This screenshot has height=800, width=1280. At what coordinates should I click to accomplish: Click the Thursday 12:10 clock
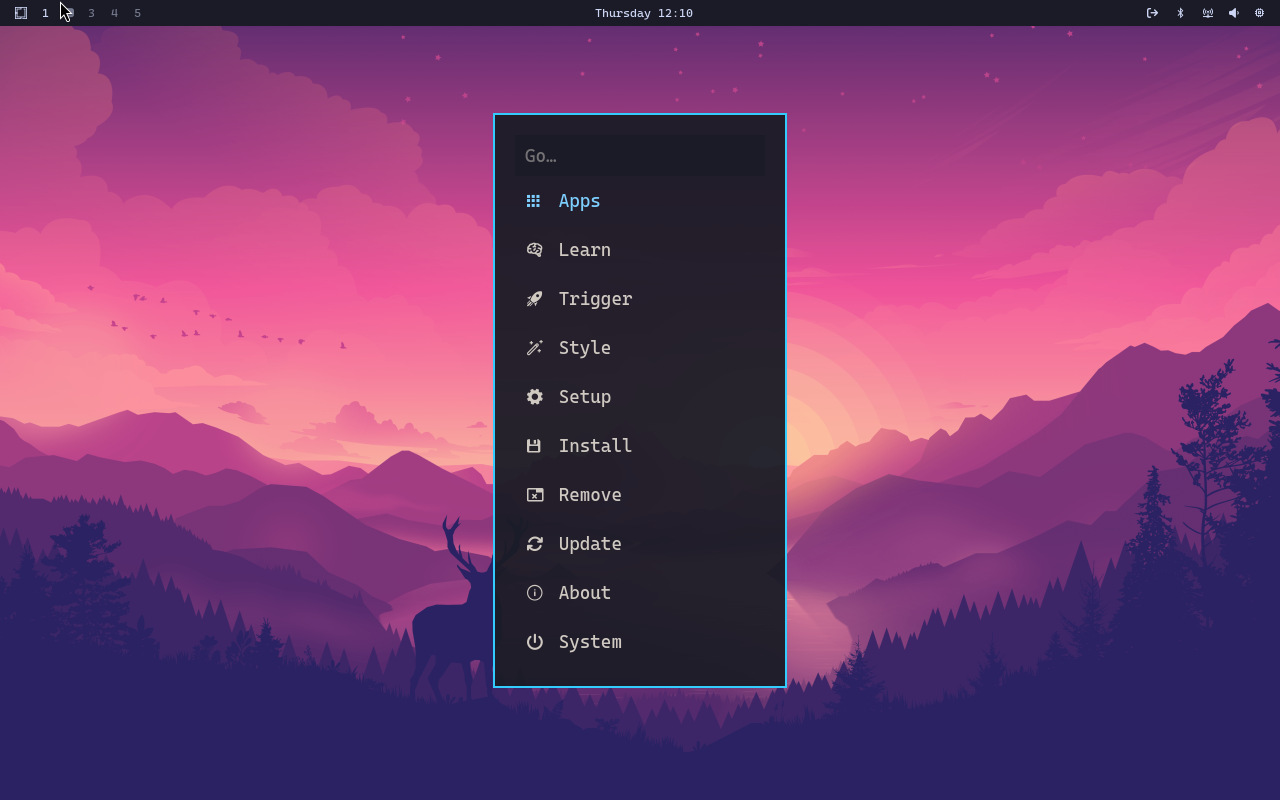pyautogui.click(x=644, y=13)
